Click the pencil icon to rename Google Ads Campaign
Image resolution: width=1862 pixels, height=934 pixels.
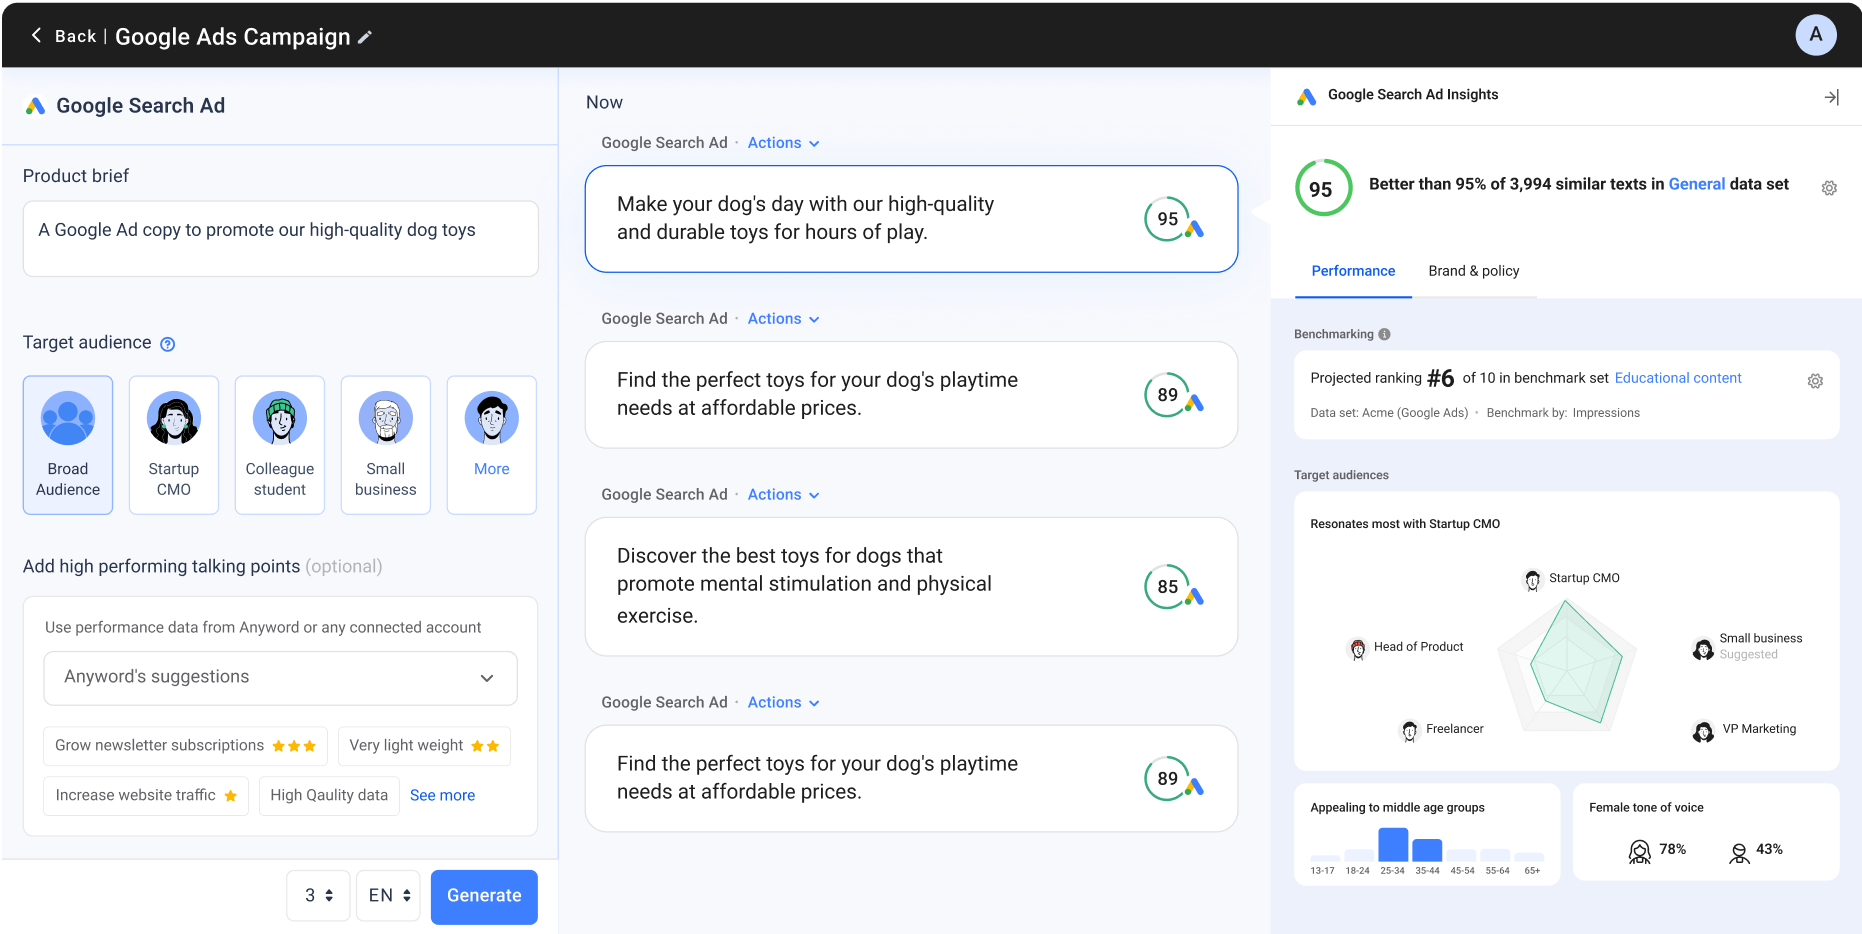364,36
